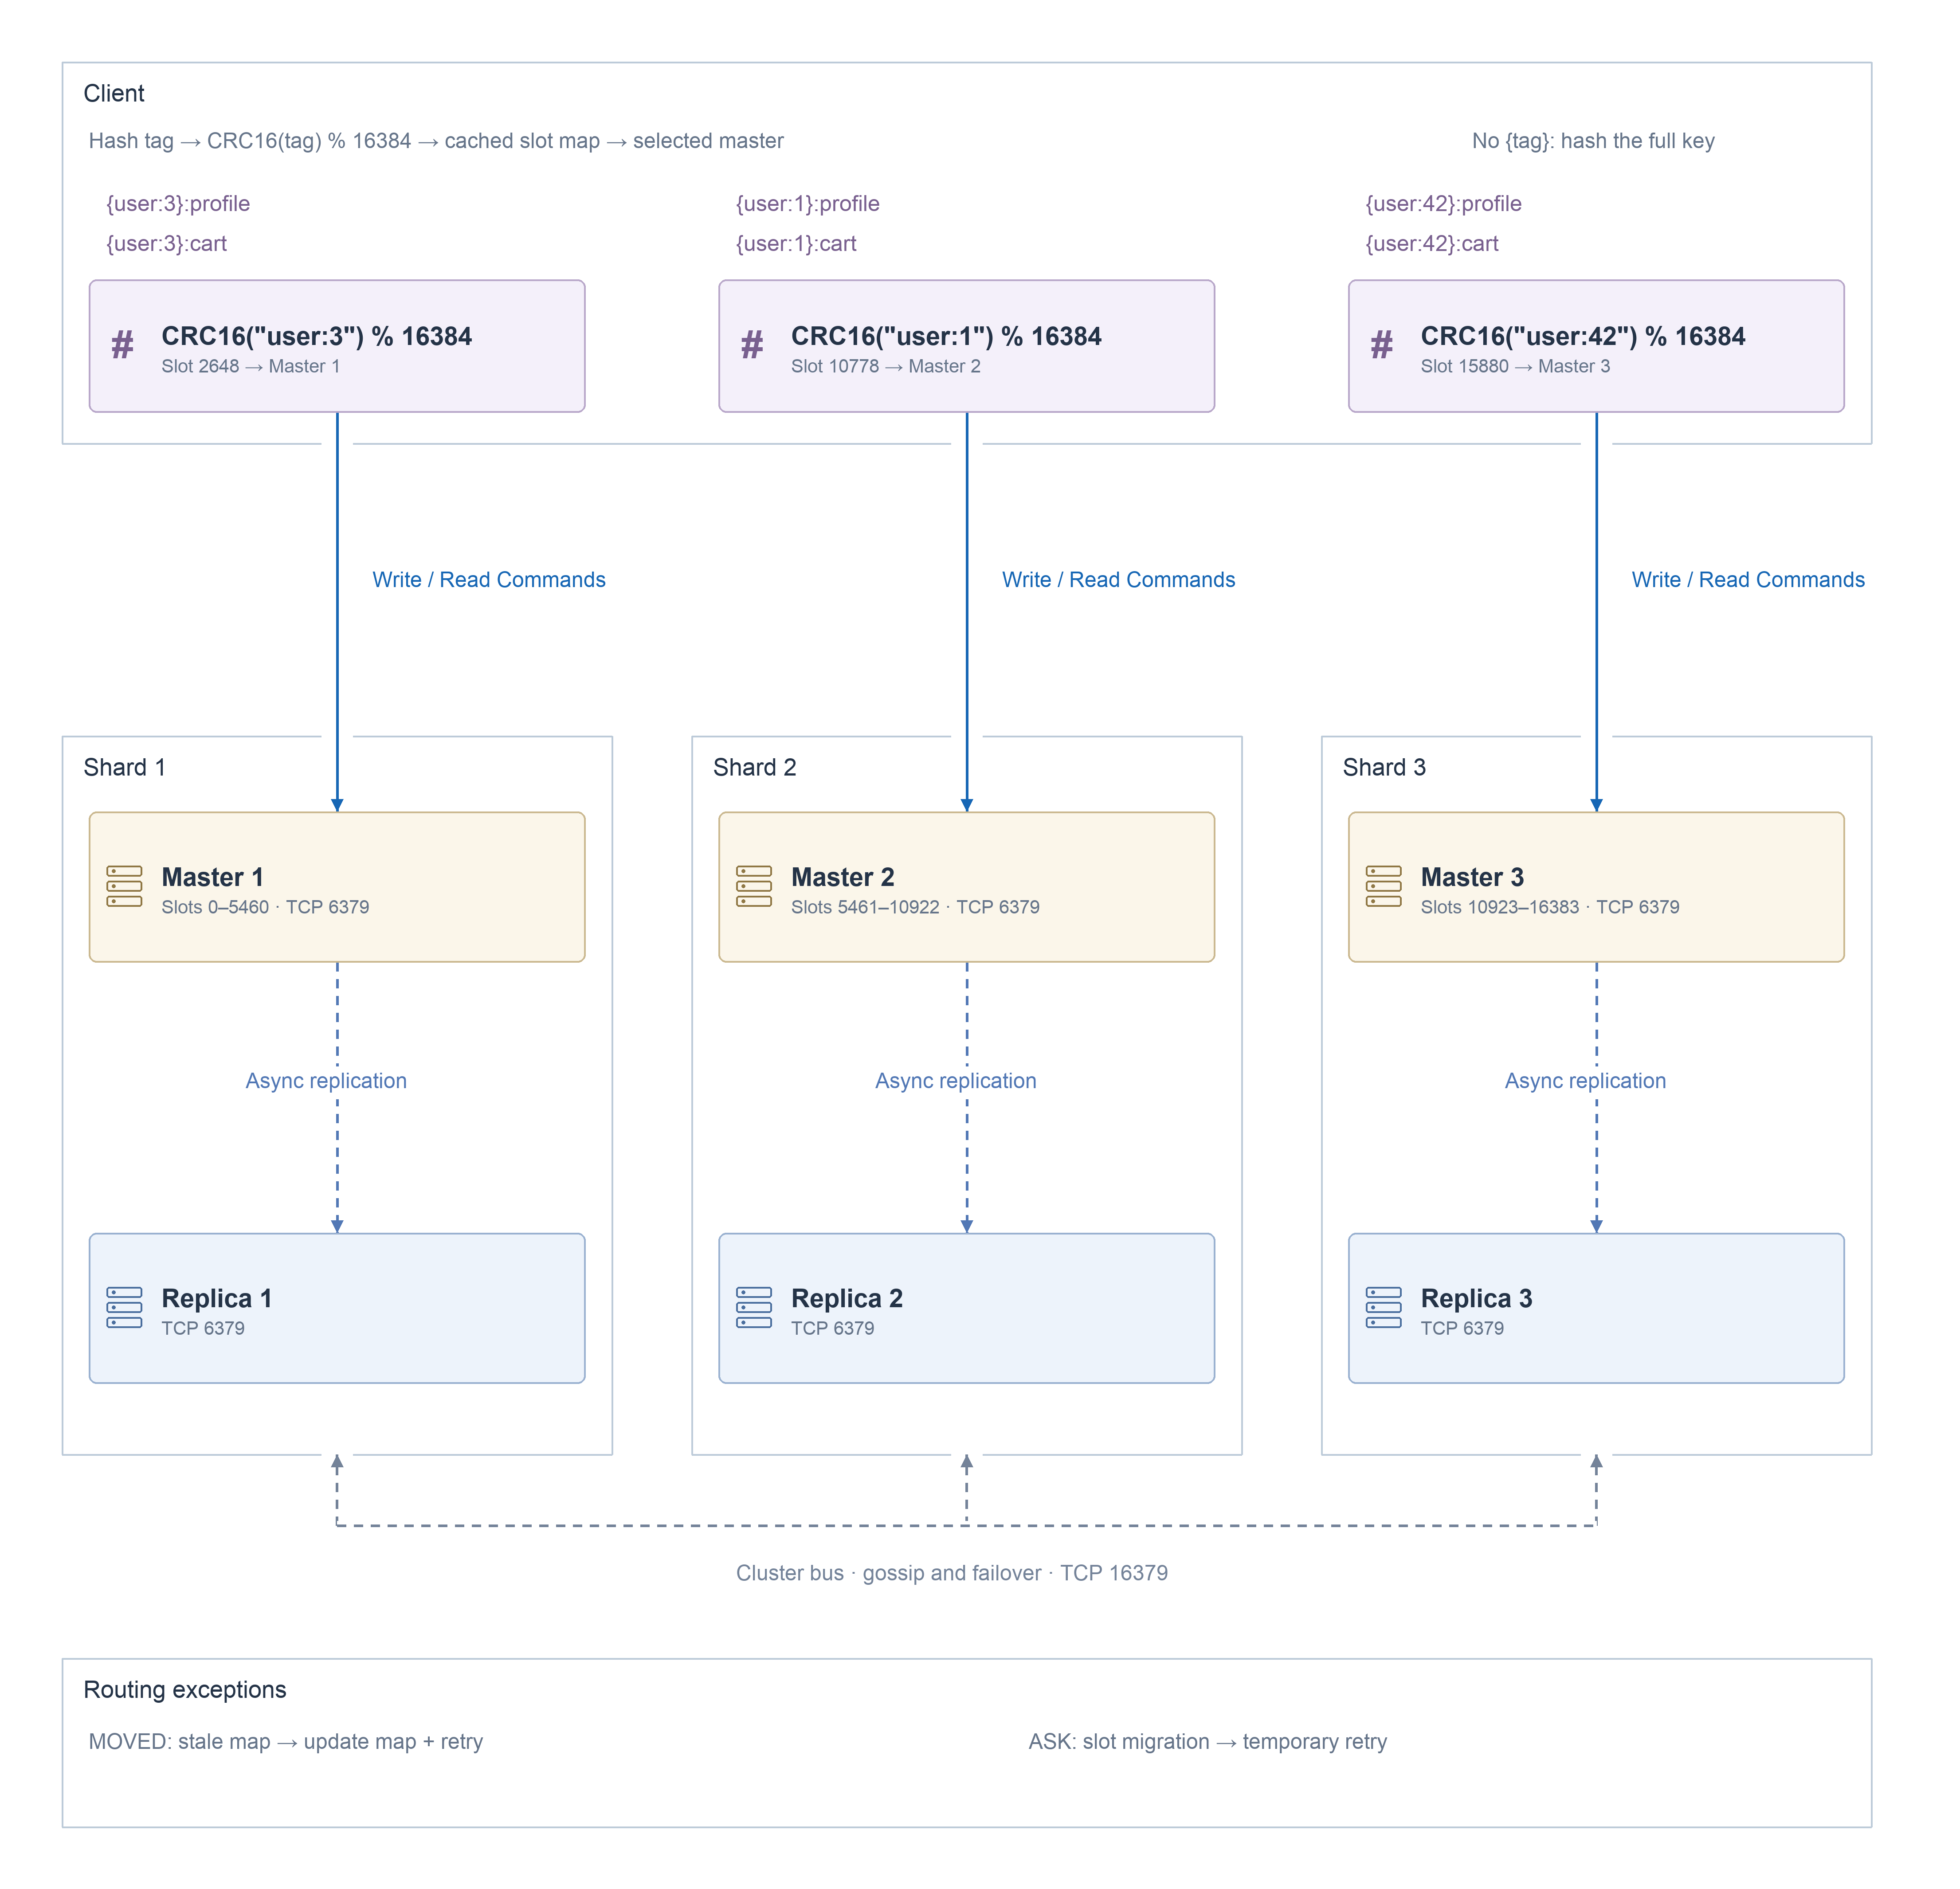Click Write / Read Commands label above Shard 1
1960x1889 pixels.
click(489, 580)
